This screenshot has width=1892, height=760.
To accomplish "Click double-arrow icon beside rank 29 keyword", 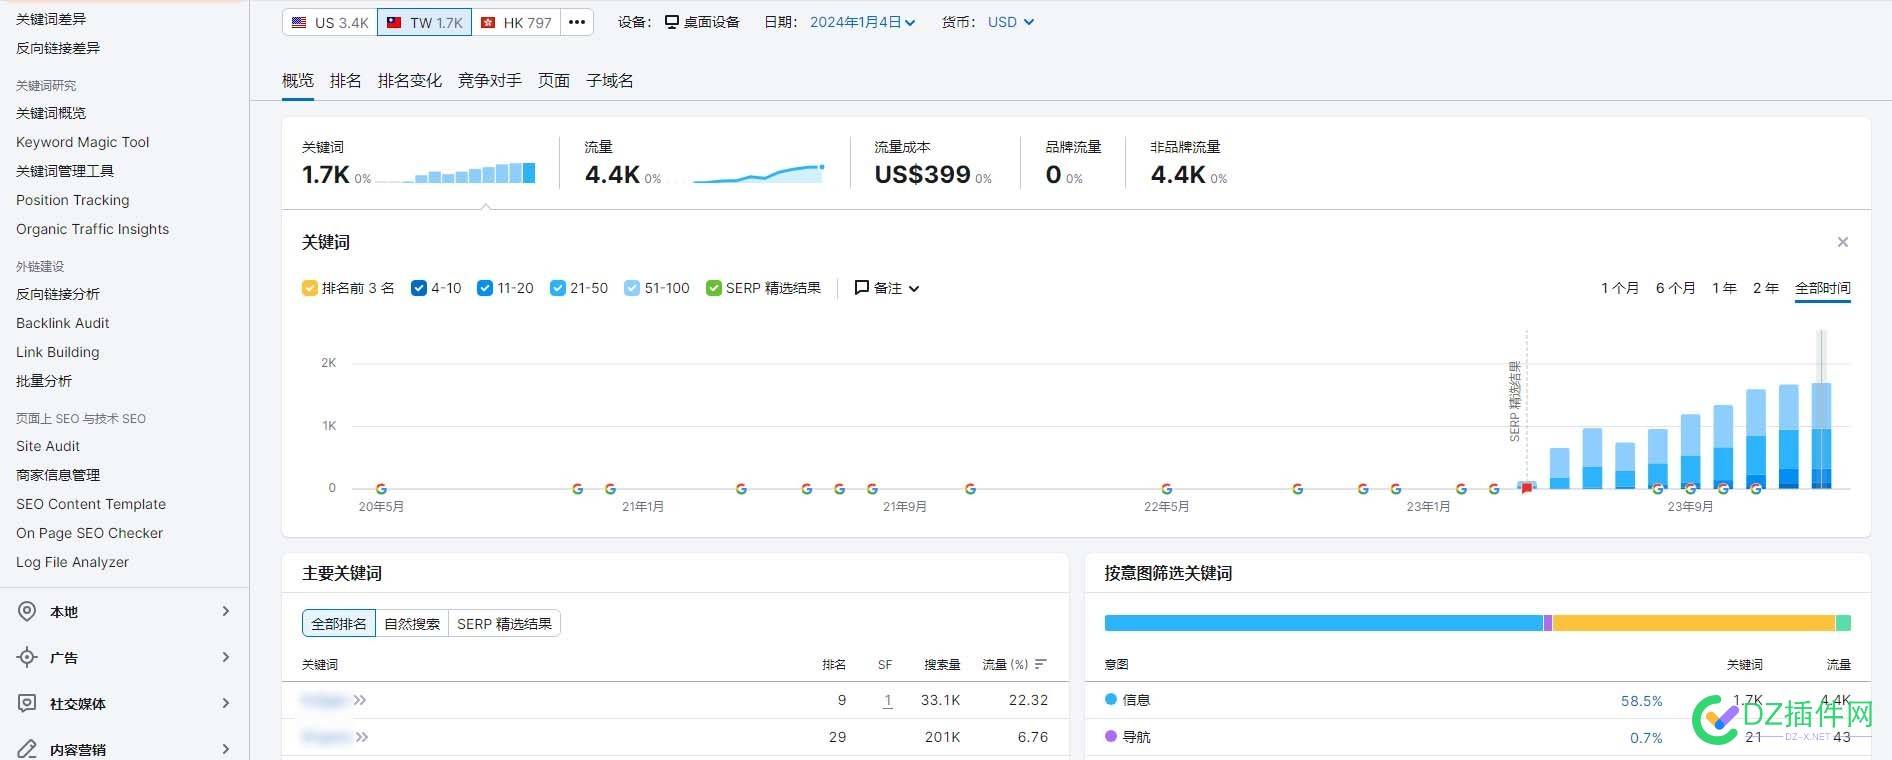I will point(362,737).
